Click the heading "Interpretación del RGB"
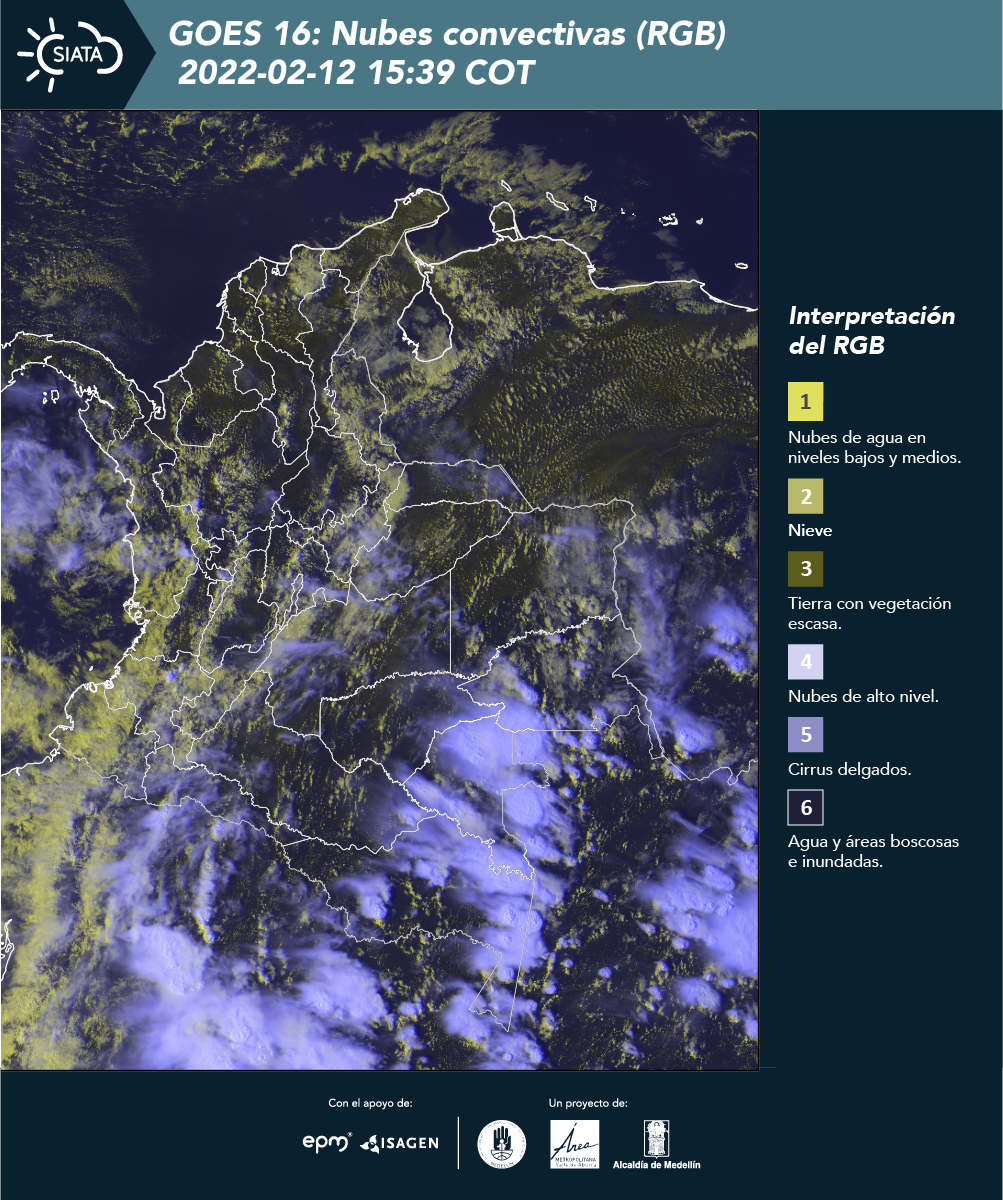The width and height of the screenshot is (1003, 1200). coord(872,331)
